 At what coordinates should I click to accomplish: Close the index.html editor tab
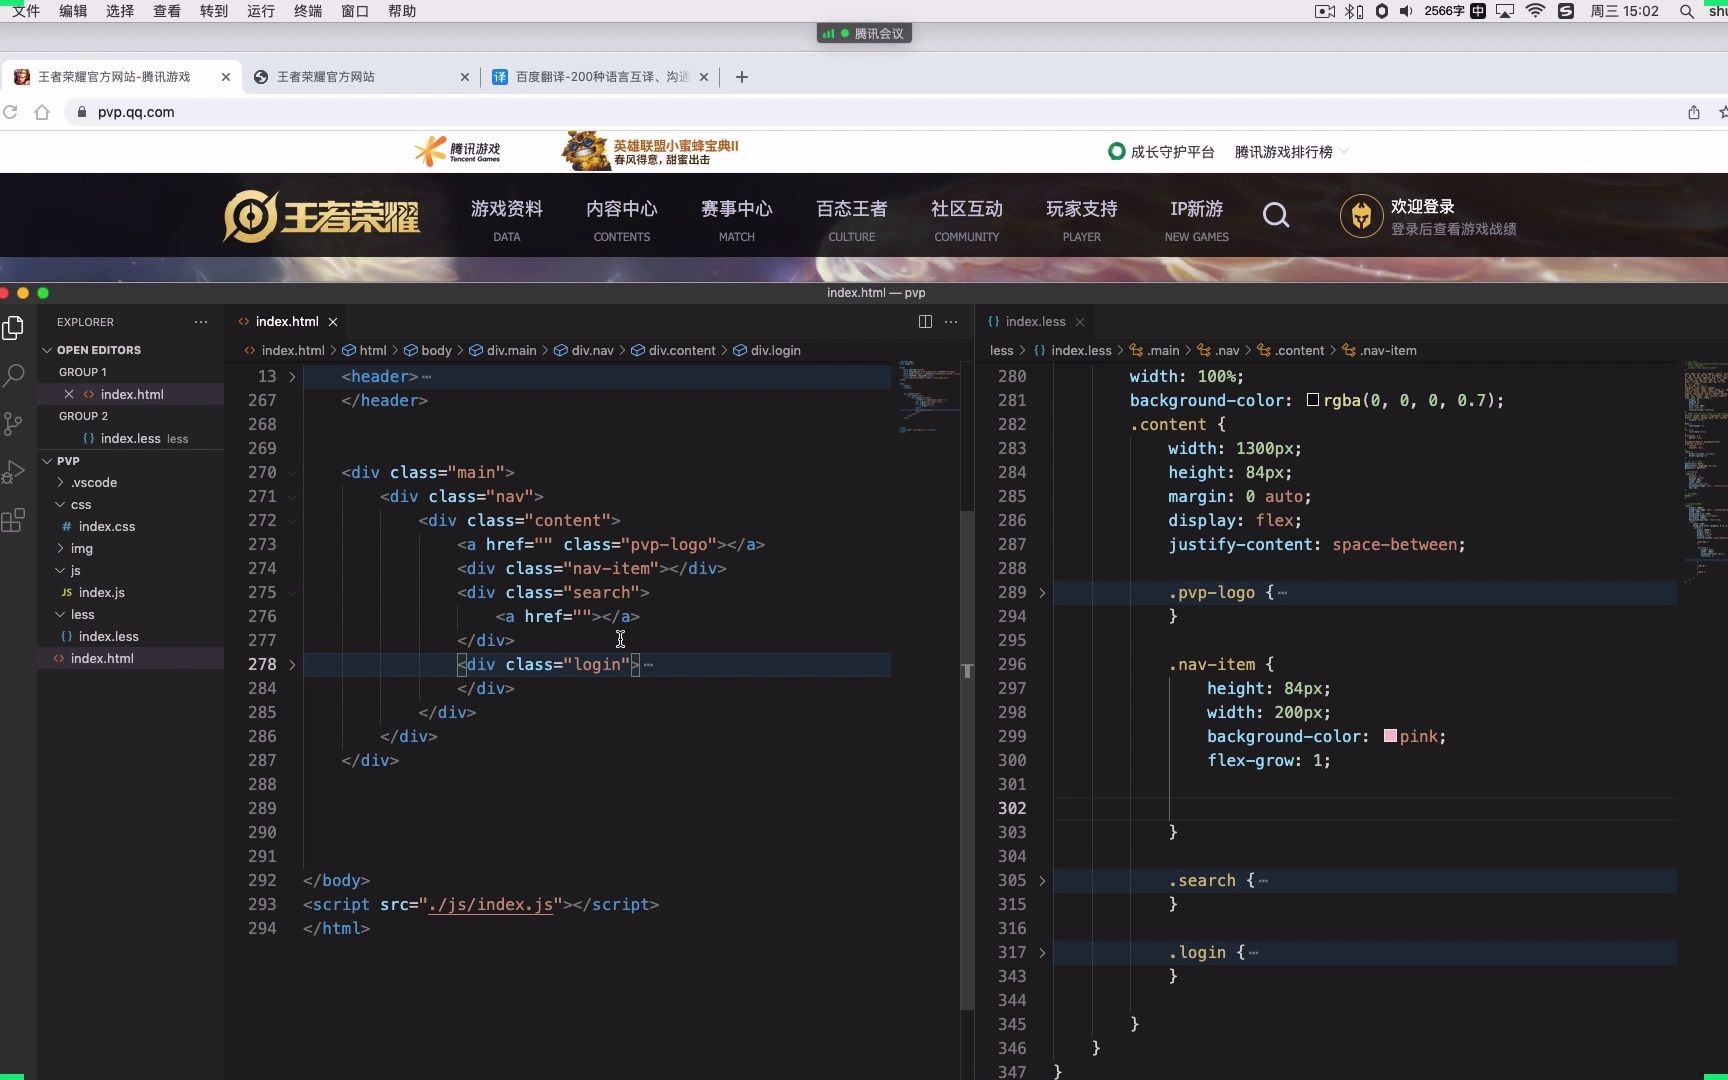tap(333, 322)
